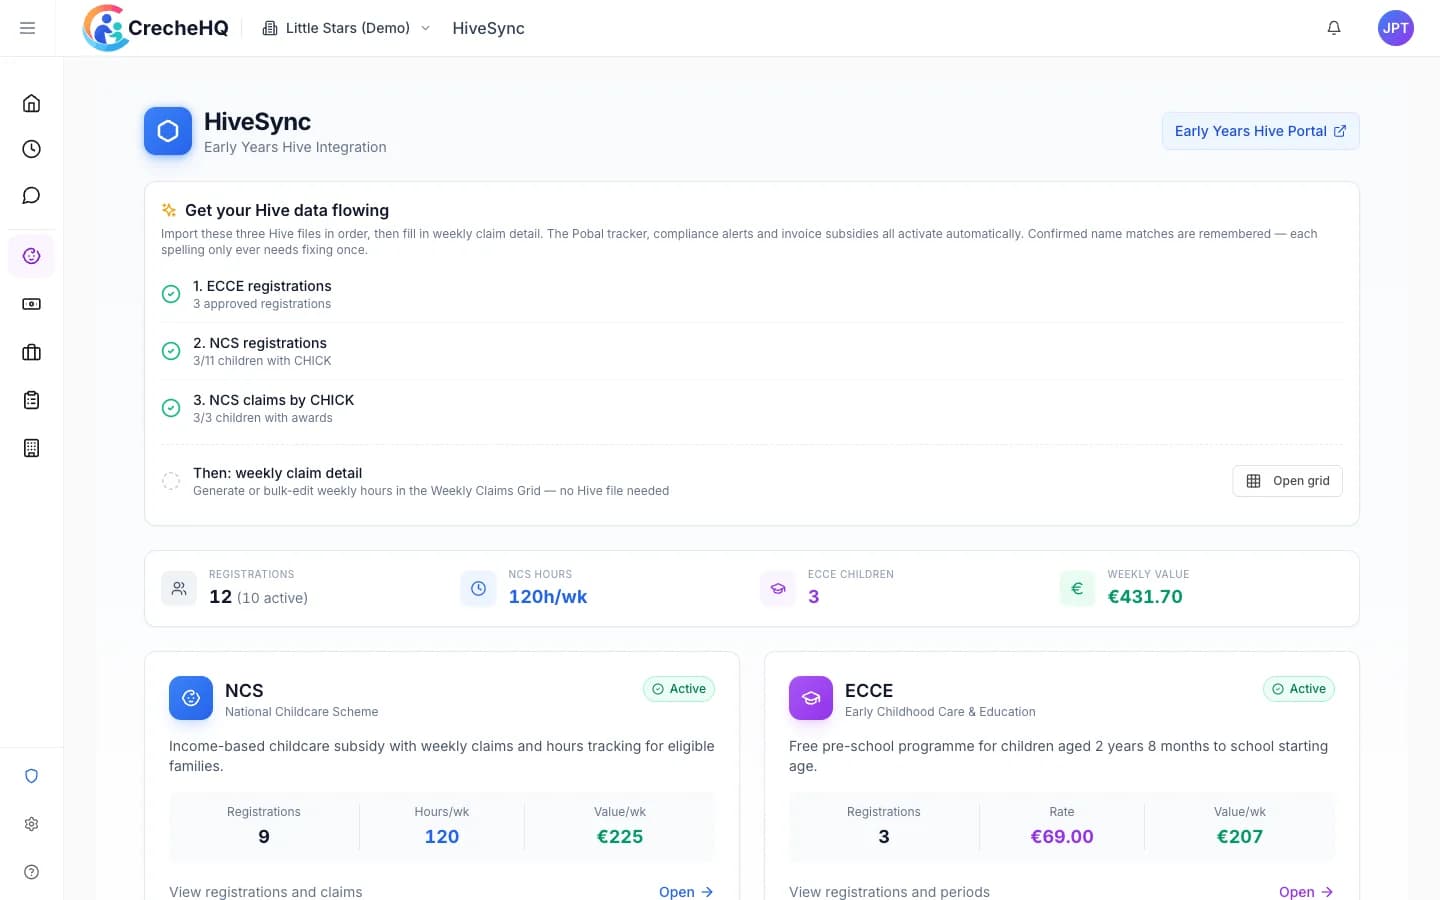This screenshot has height=900, width=1440.
Task: Open the shield sidebar icon
Action: 32,776
